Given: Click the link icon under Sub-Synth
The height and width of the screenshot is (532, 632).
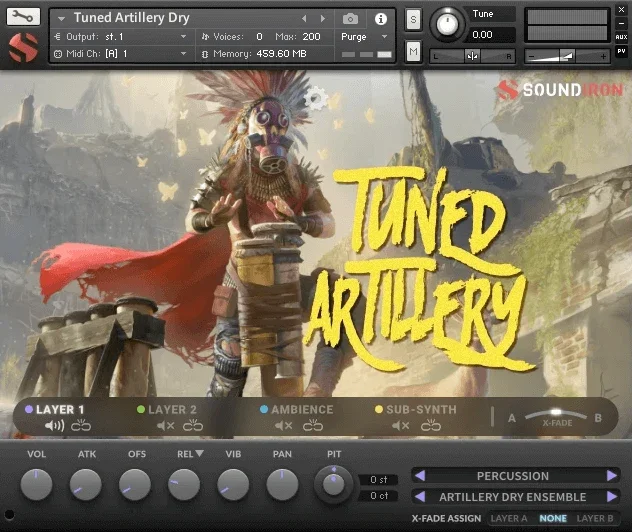Looking at the screenshot, I should click(x=431, y=426).
